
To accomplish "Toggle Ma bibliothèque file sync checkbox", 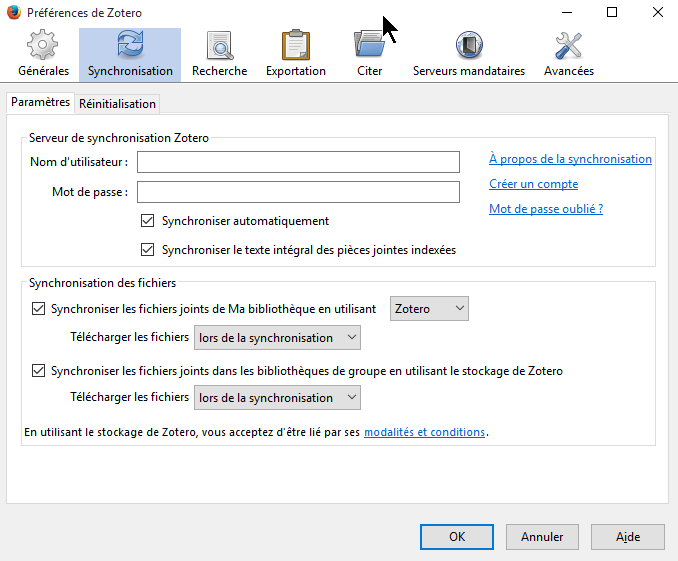I will pyautogui.click(x=38, y=308).
